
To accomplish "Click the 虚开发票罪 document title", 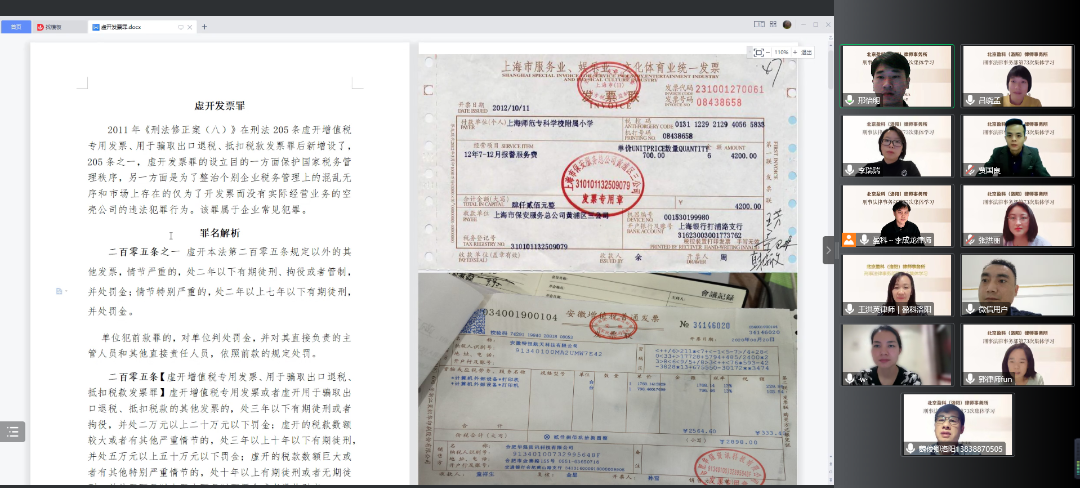I will coord(220,106).
